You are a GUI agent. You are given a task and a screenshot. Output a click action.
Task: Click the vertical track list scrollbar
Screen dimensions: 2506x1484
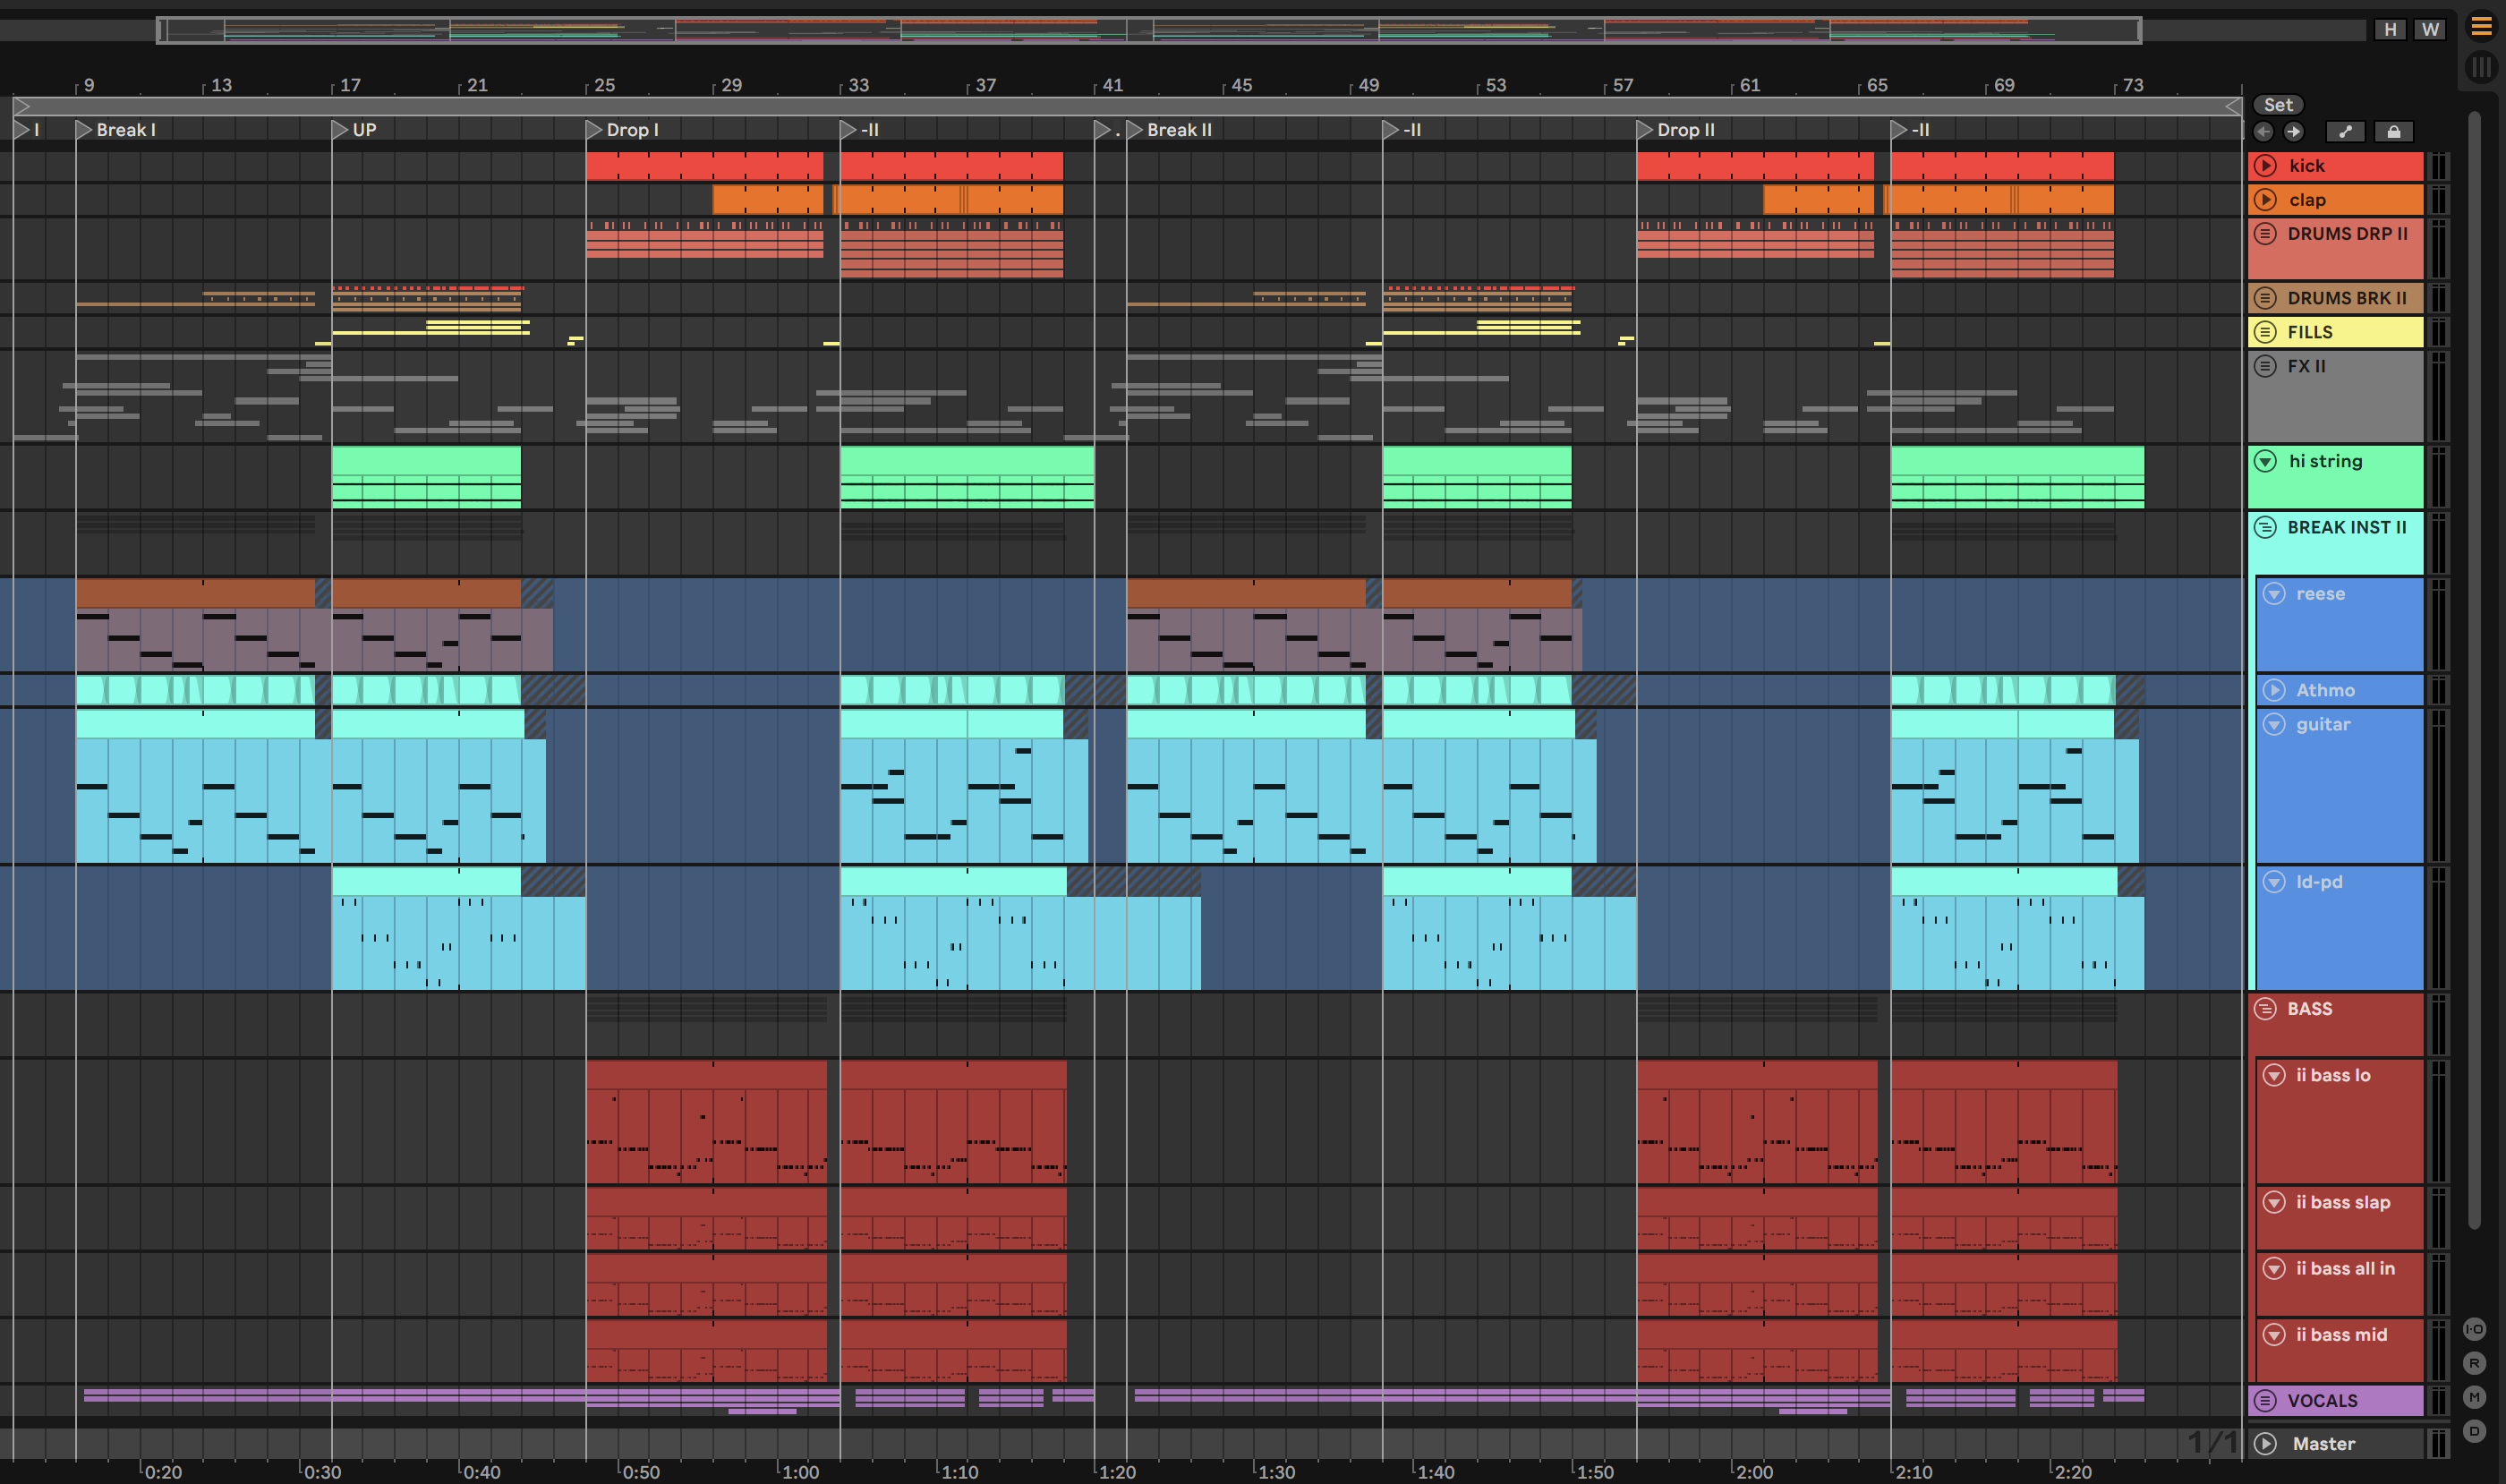2474,670
